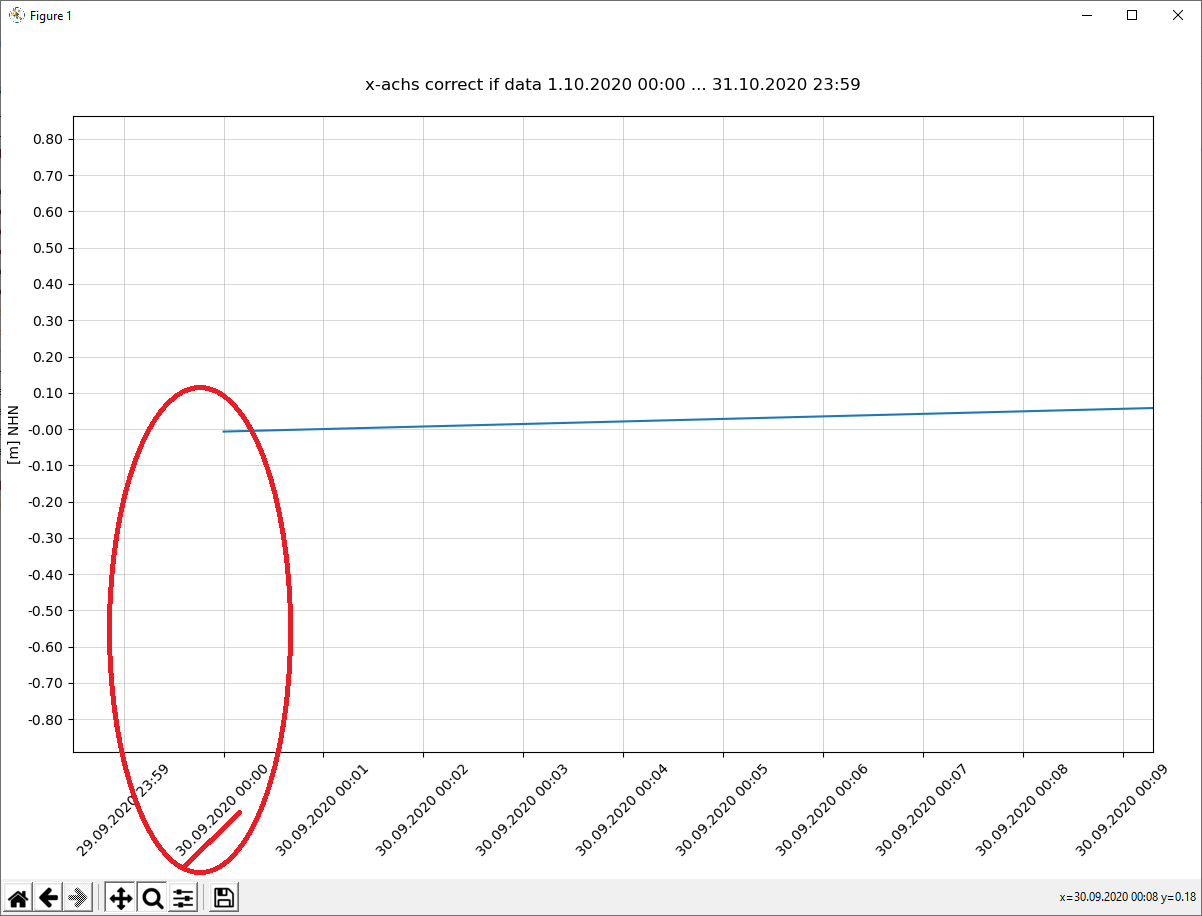
Task: Open the configure subplots tool
Action: click(x=183, y=897)
